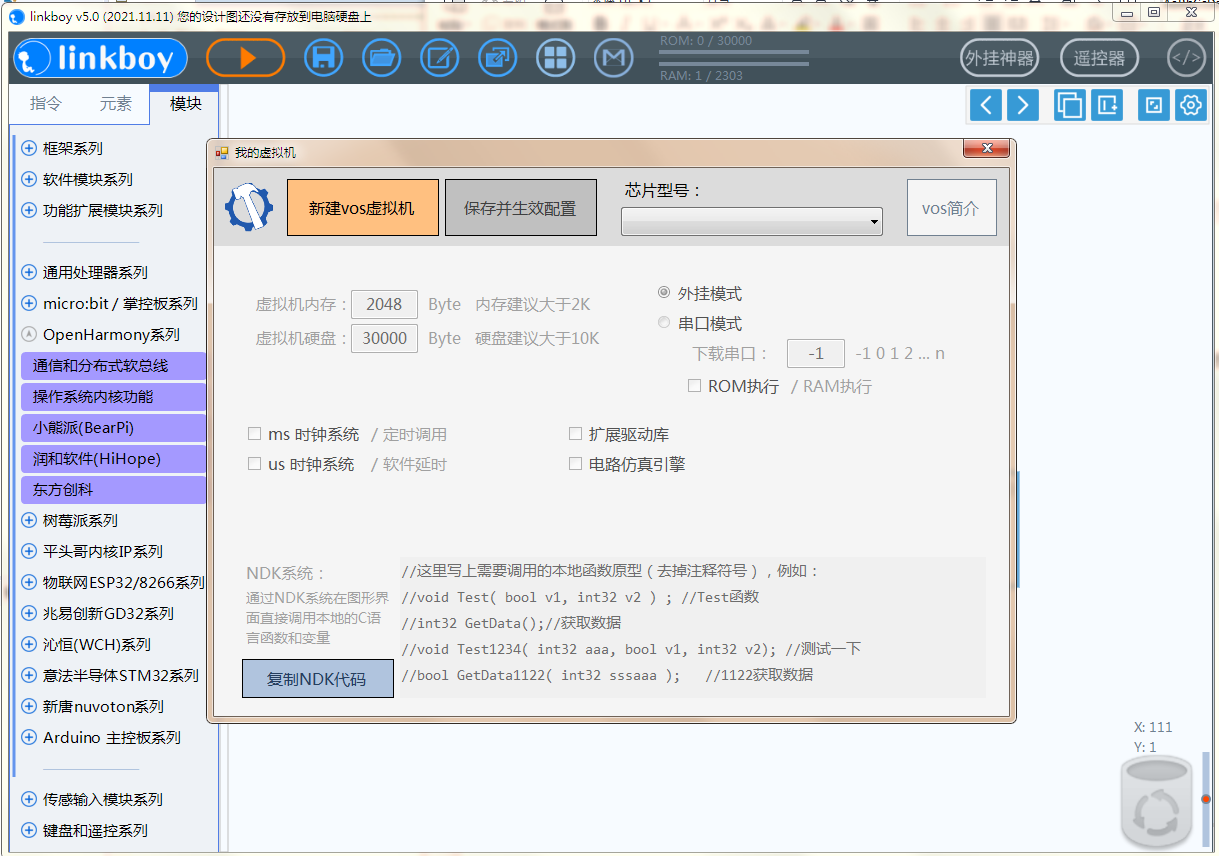Click 新建vos虚拟机 button
The height and width of the screenshot is (856, 1219).
362,208
